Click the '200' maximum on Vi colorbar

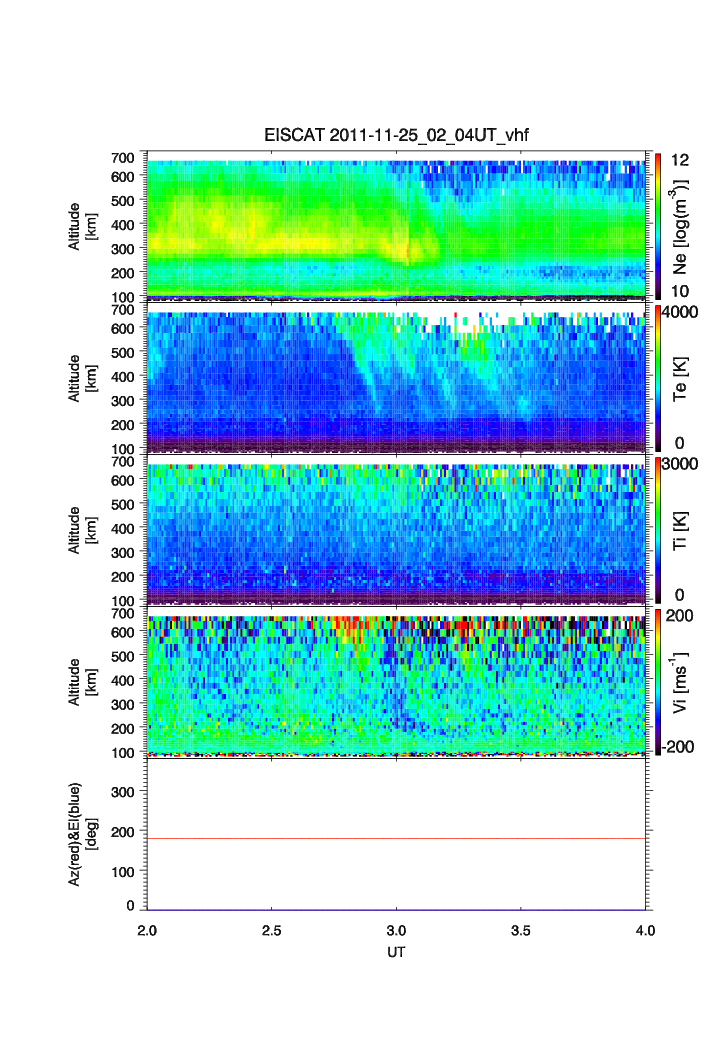pos(680,616)
